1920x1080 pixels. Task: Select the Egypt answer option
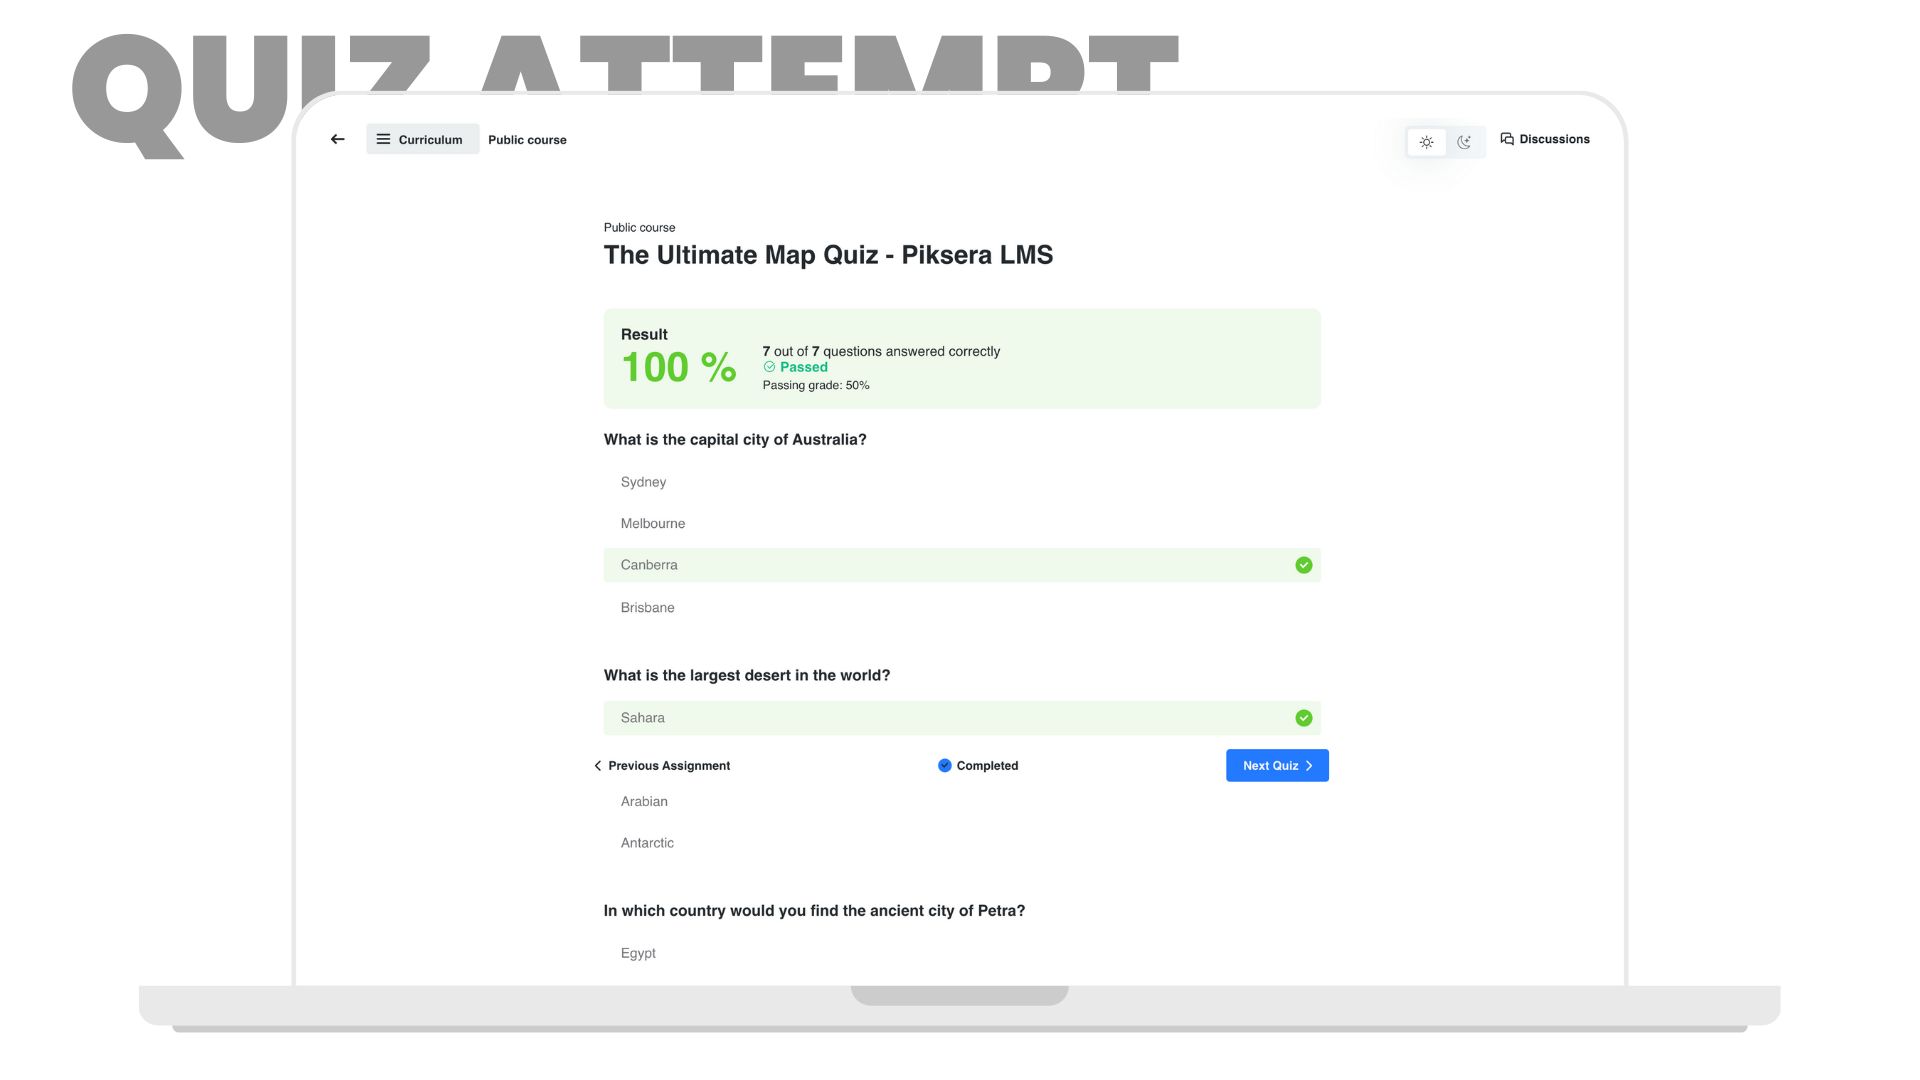[961, 953]
